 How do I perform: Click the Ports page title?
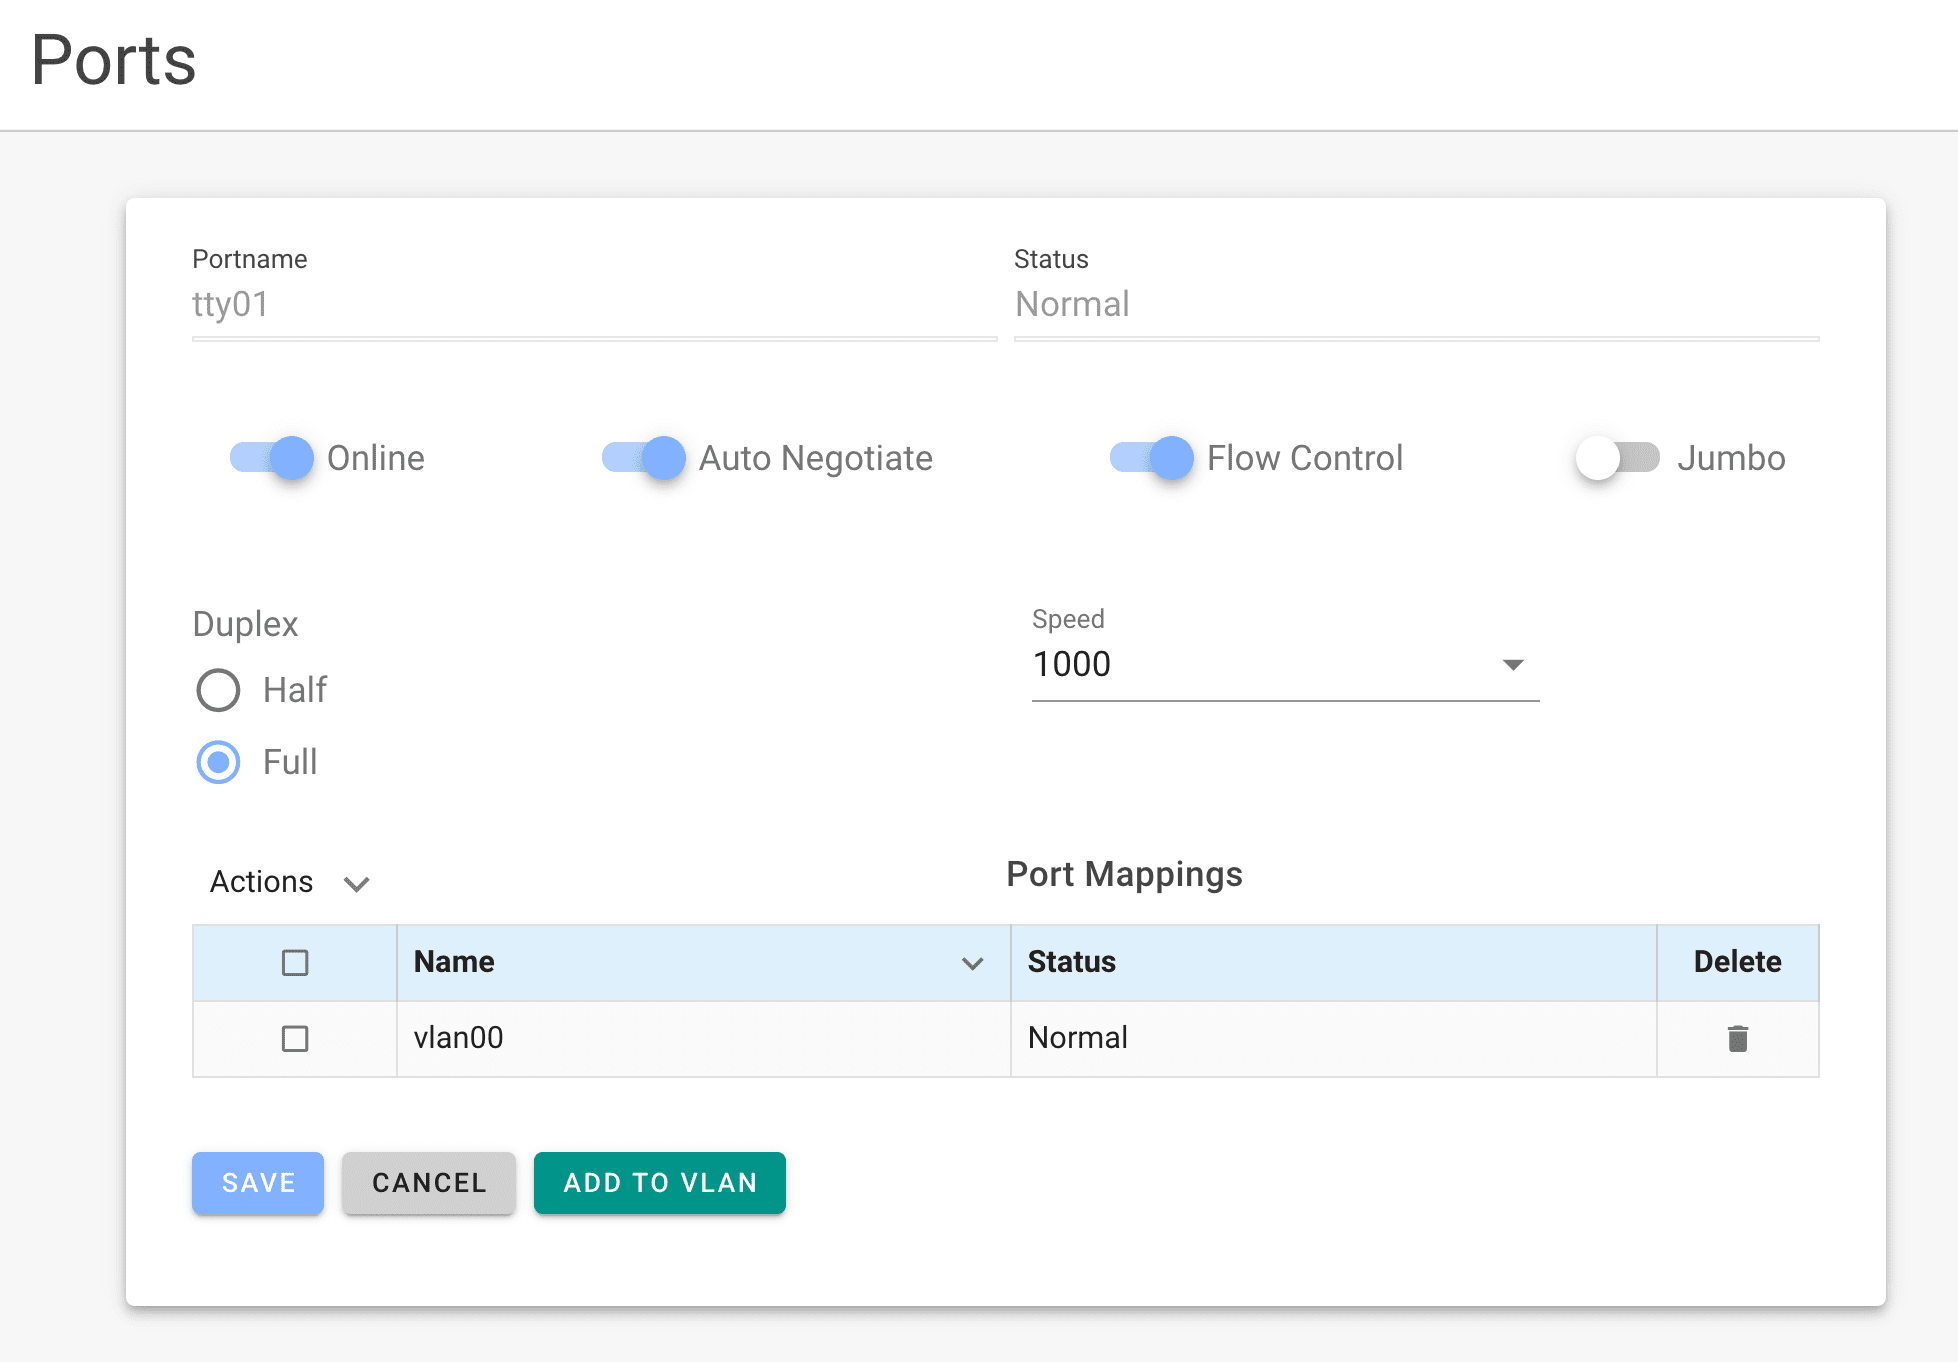[x=114, y=60]
